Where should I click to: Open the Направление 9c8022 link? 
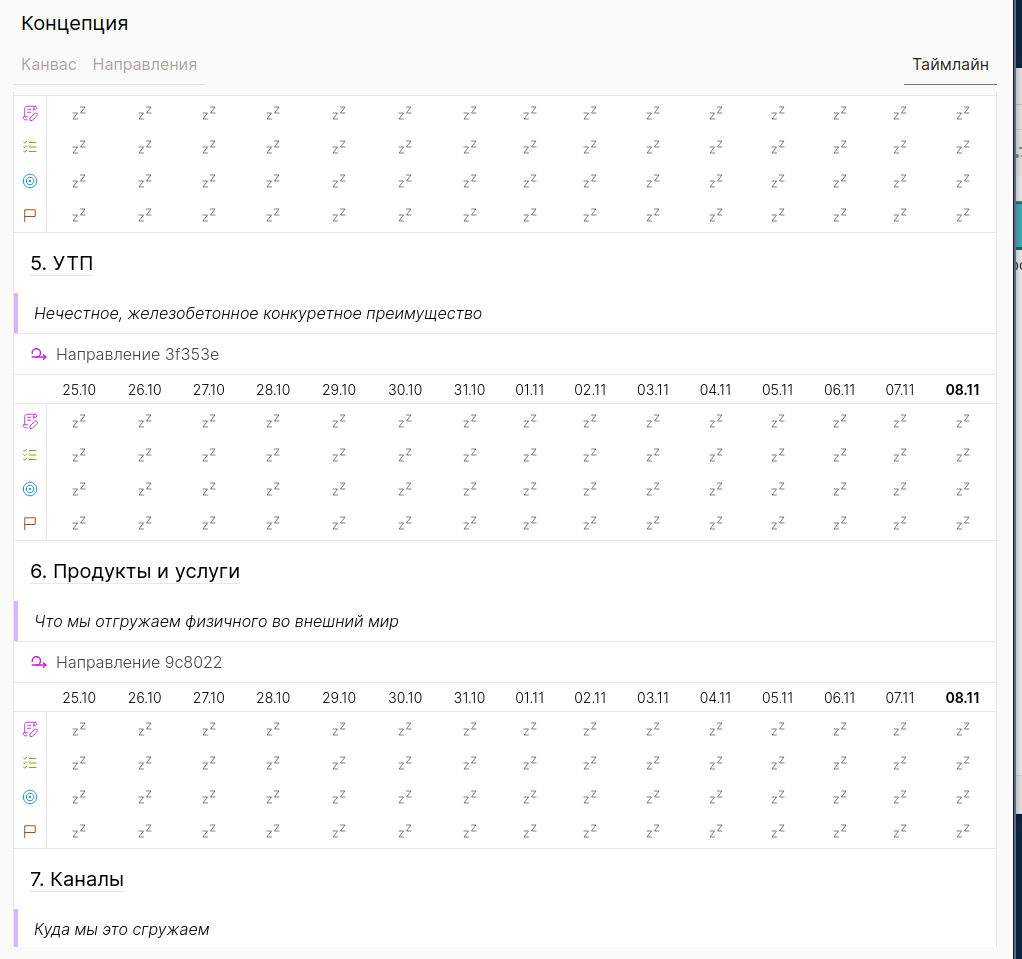pyautogui.click(x=139, y=662)
